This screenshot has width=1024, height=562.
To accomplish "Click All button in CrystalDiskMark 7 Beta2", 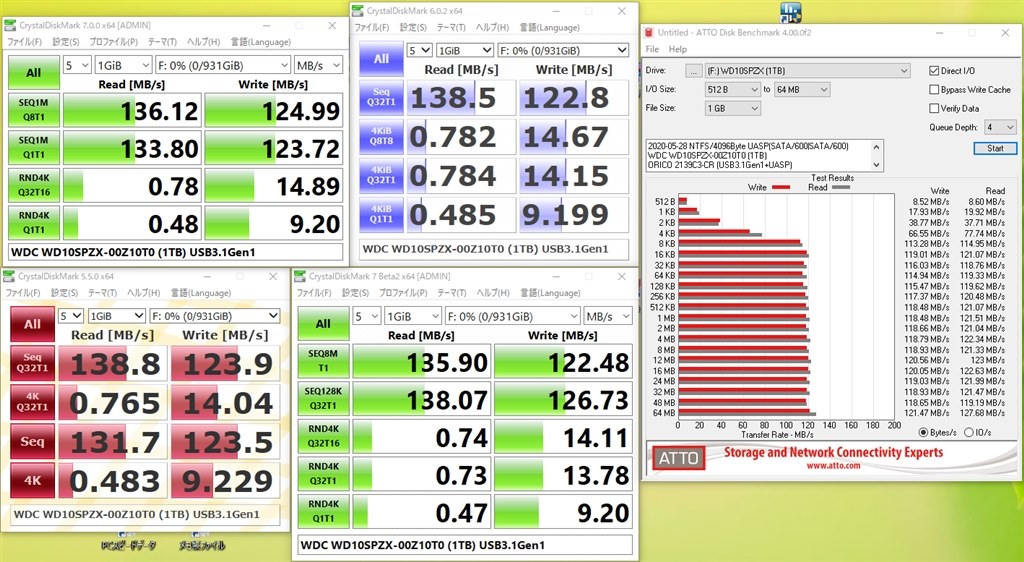I will 323,324.
